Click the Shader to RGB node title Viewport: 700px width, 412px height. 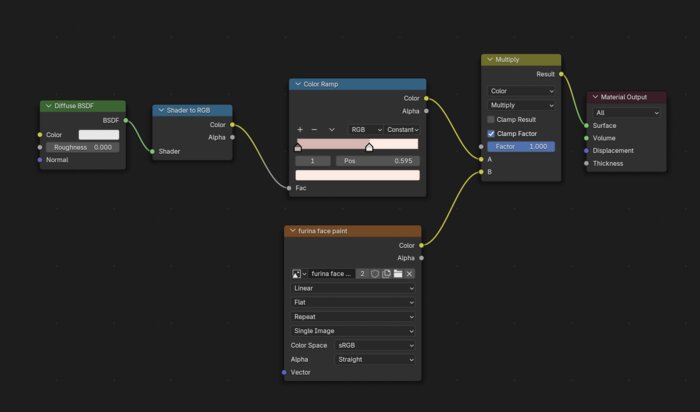point(188,110)
